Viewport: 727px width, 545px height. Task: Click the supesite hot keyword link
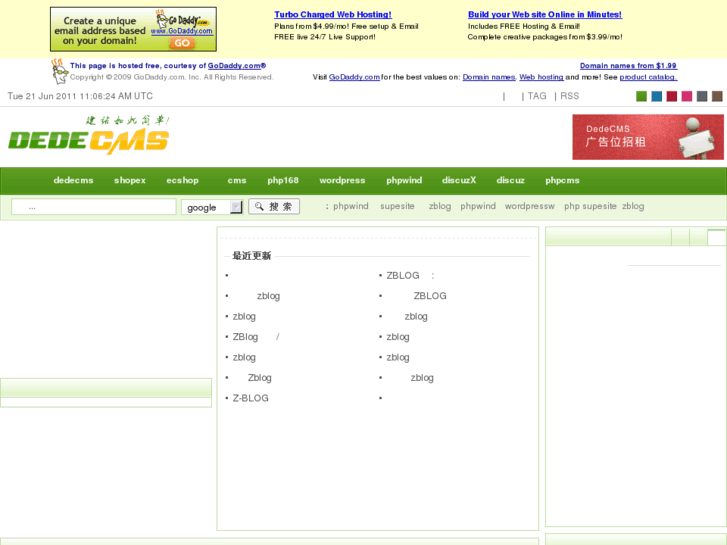click(x=397, y=206)
